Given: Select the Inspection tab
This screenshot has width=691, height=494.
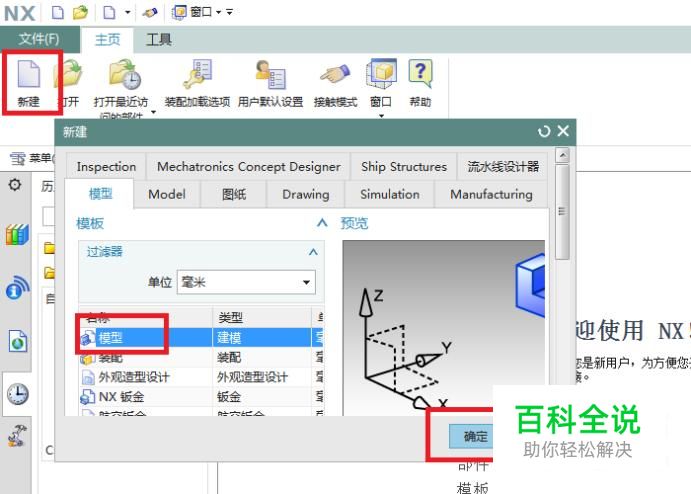Looking at the screenshot, I should pyautogui.click(x=106, y=167).
